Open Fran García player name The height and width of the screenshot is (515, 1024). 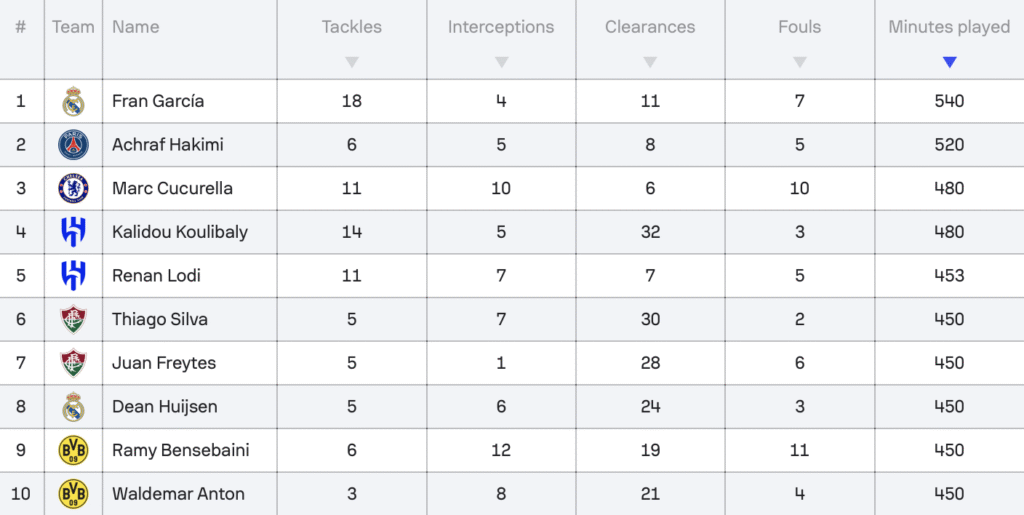click(158, 101)
